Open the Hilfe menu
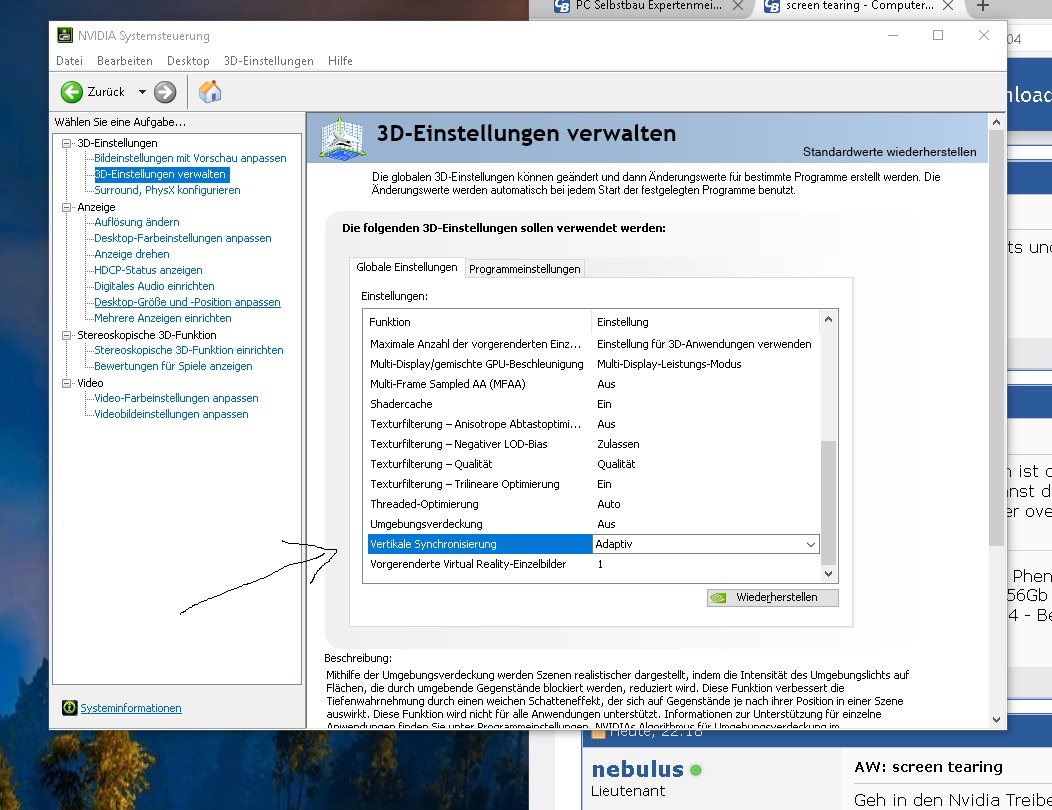 coord(340,61)
